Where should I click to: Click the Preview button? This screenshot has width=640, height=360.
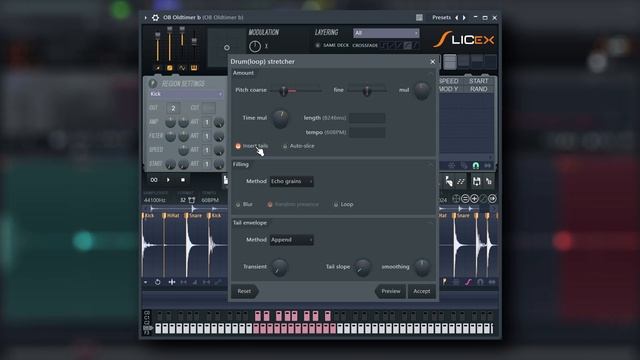[x=391, y=291]
